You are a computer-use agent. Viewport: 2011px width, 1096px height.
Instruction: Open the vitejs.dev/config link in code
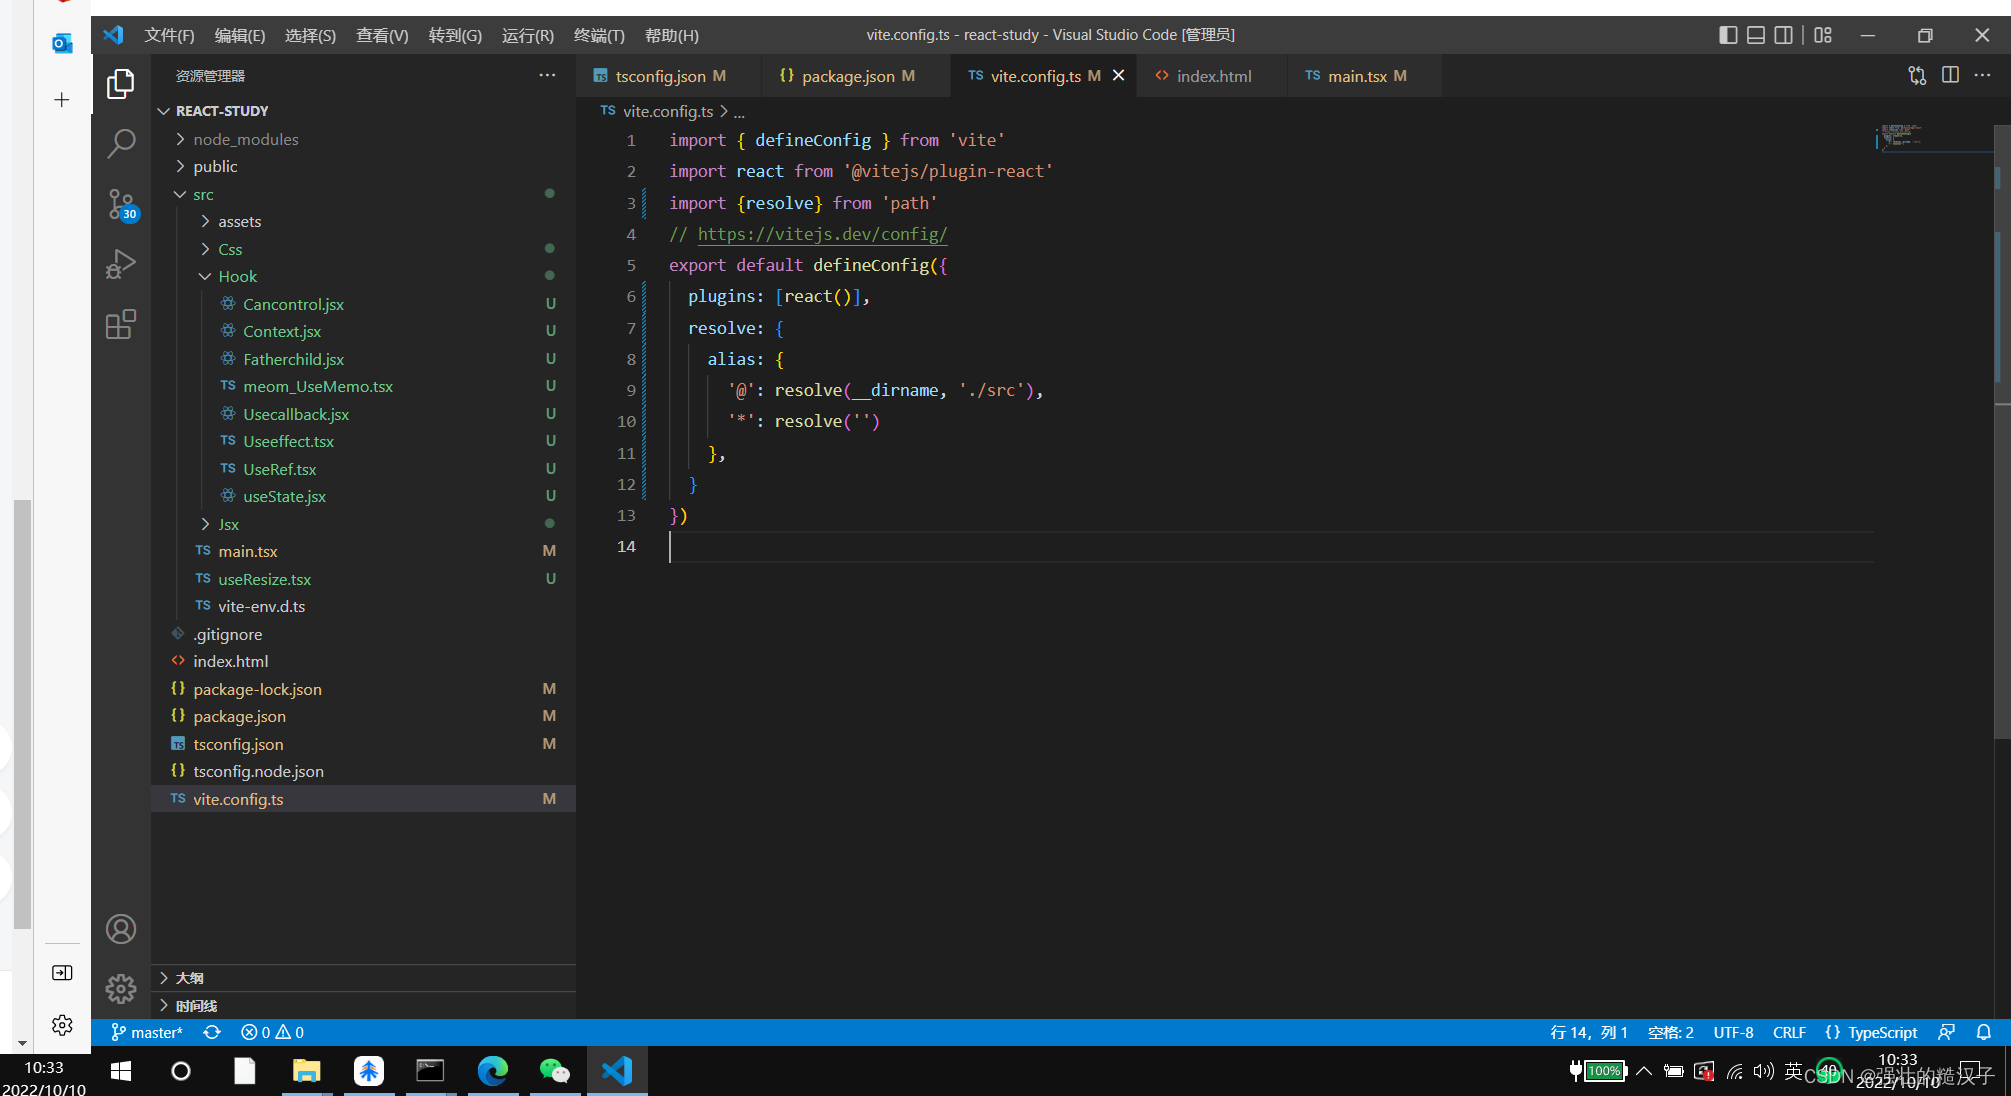(x=822, y=234)
